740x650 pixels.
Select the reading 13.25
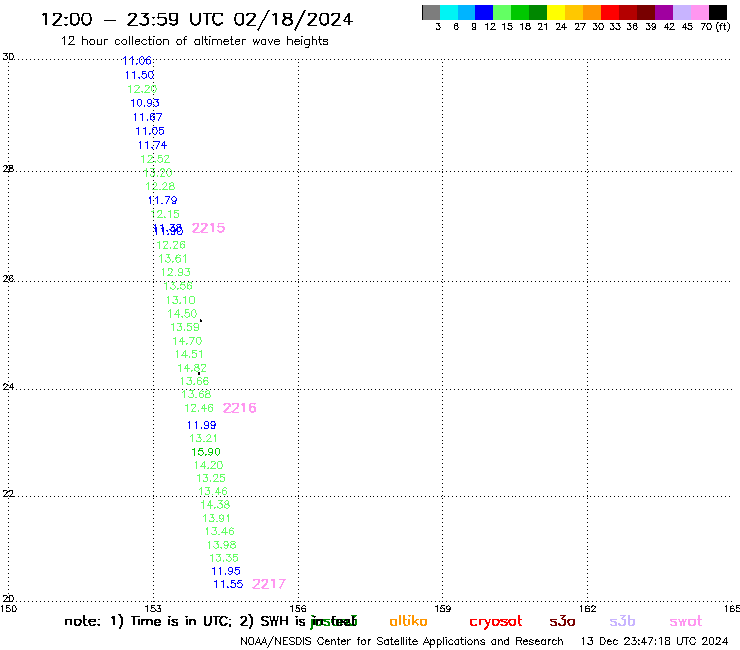click(x=211, y=479)
